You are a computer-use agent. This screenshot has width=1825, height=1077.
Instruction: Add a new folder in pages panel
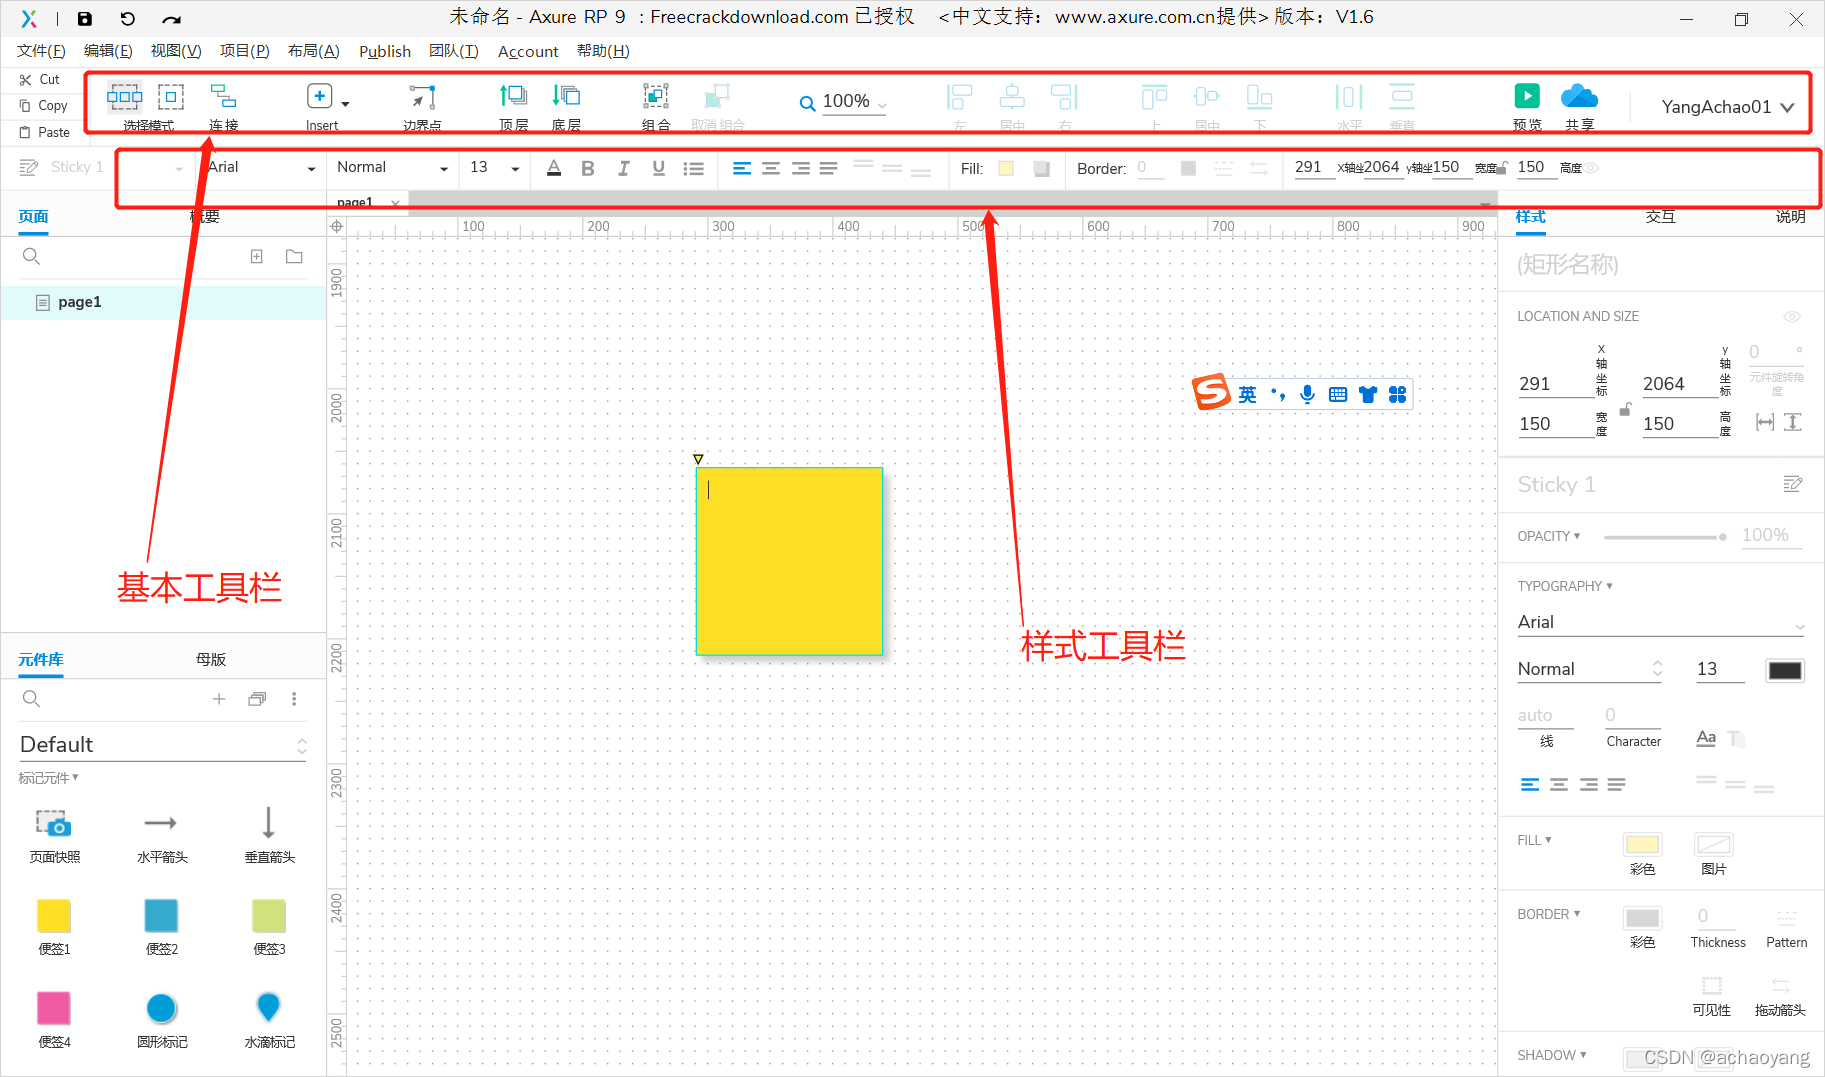point(294,256)
